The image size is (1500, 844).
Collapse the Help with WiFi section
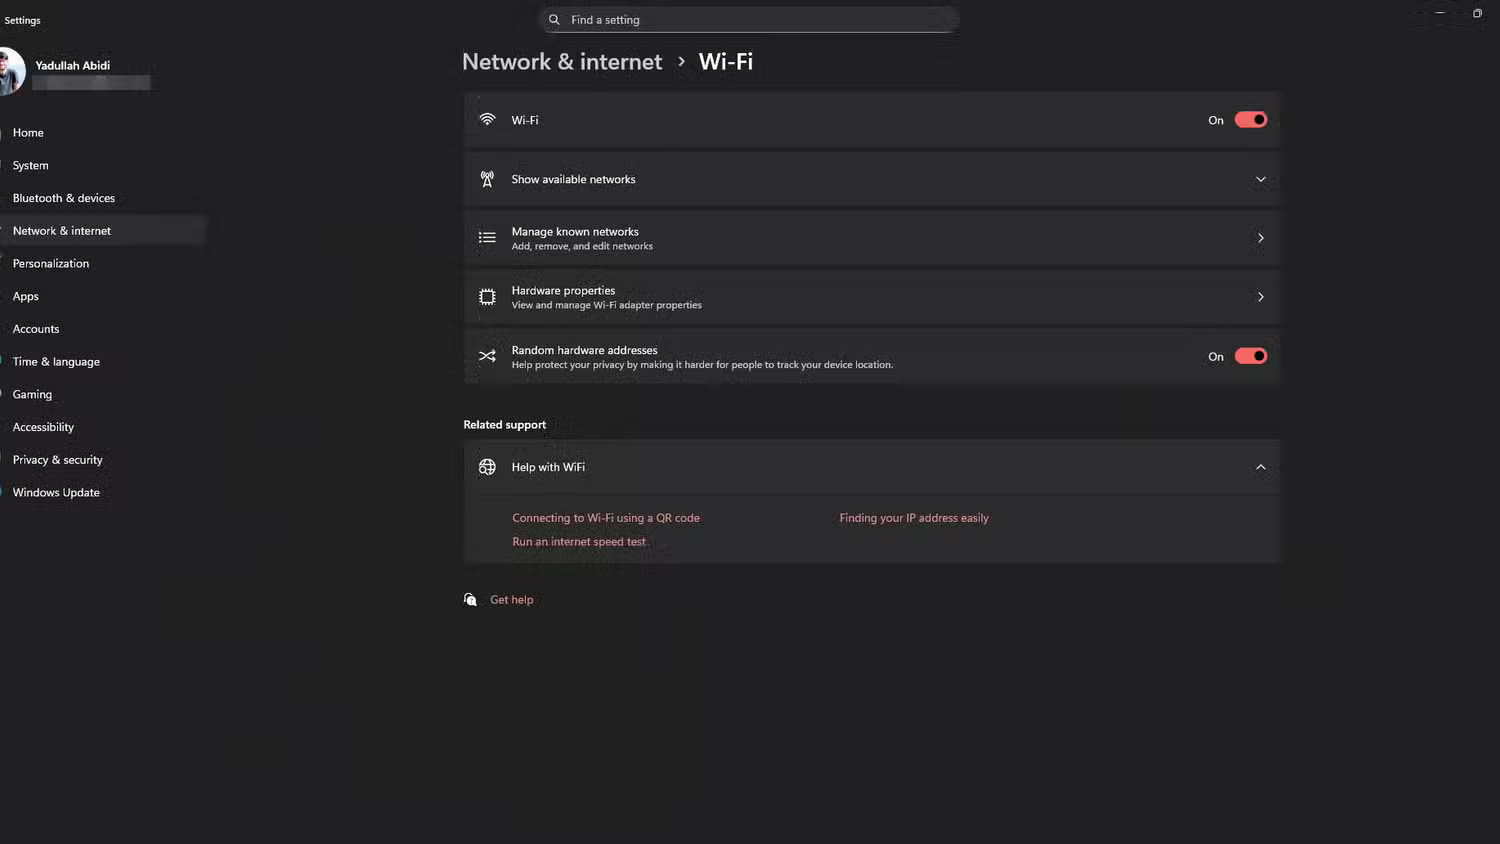(x=1261, y=466)
